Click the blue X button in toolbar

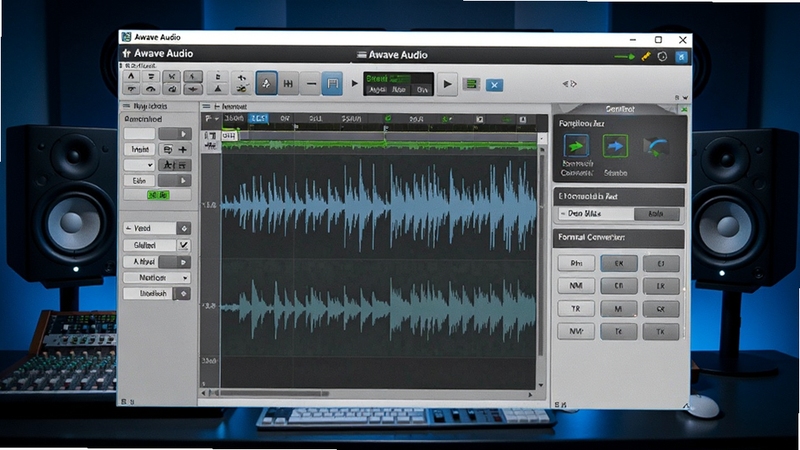(494, 85)
